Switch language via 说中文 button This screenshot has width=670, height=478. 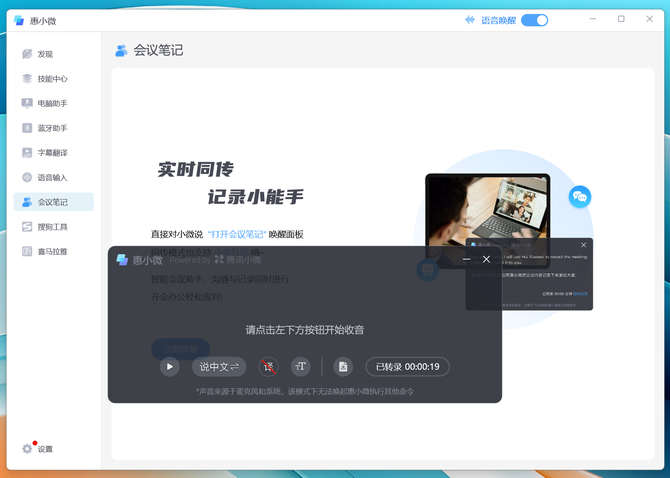coord(219,367)
